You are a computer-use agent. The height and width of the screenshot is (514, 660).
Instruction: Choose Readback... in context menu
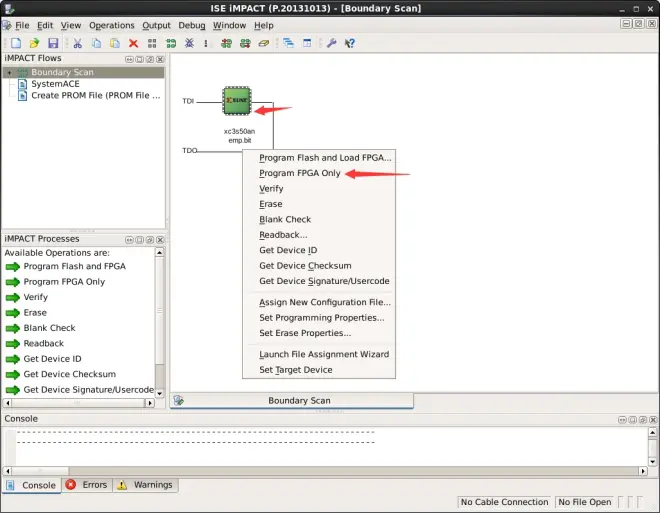[319, 235]
